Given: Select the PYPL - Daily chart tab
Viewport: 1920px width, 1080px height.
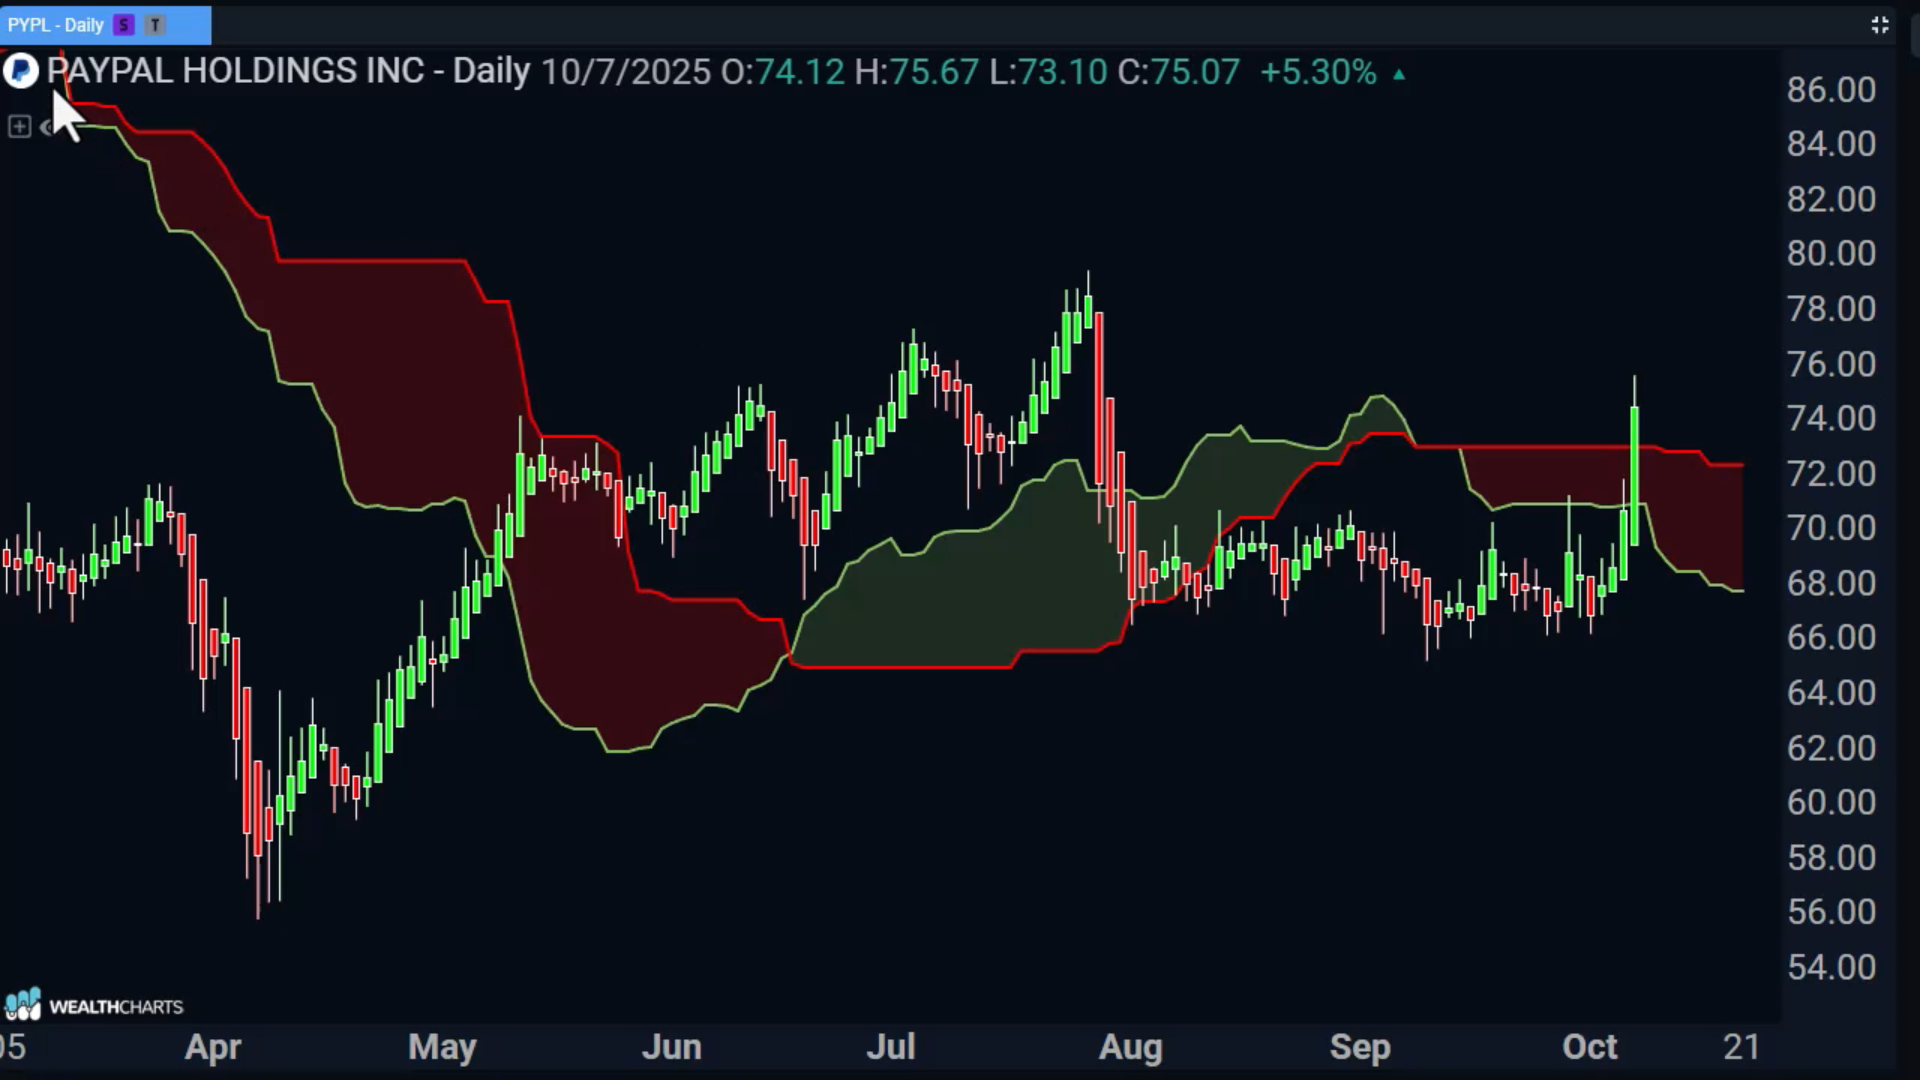Looking at the screenshot, I should click(56, 25).
